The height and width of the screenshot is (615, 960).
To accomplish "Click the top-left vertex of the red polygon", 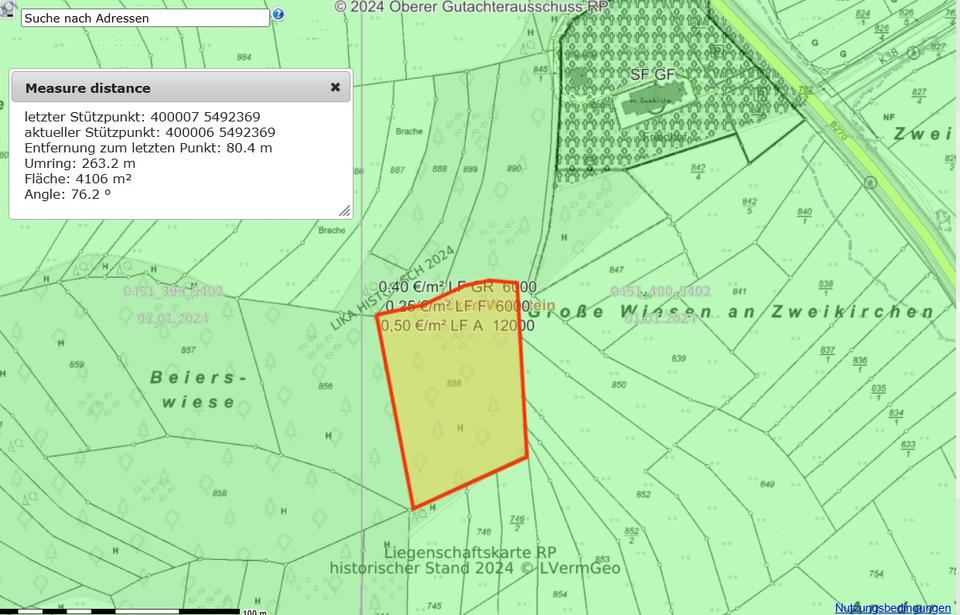I will pyautogui.click(x=377, y=315).
